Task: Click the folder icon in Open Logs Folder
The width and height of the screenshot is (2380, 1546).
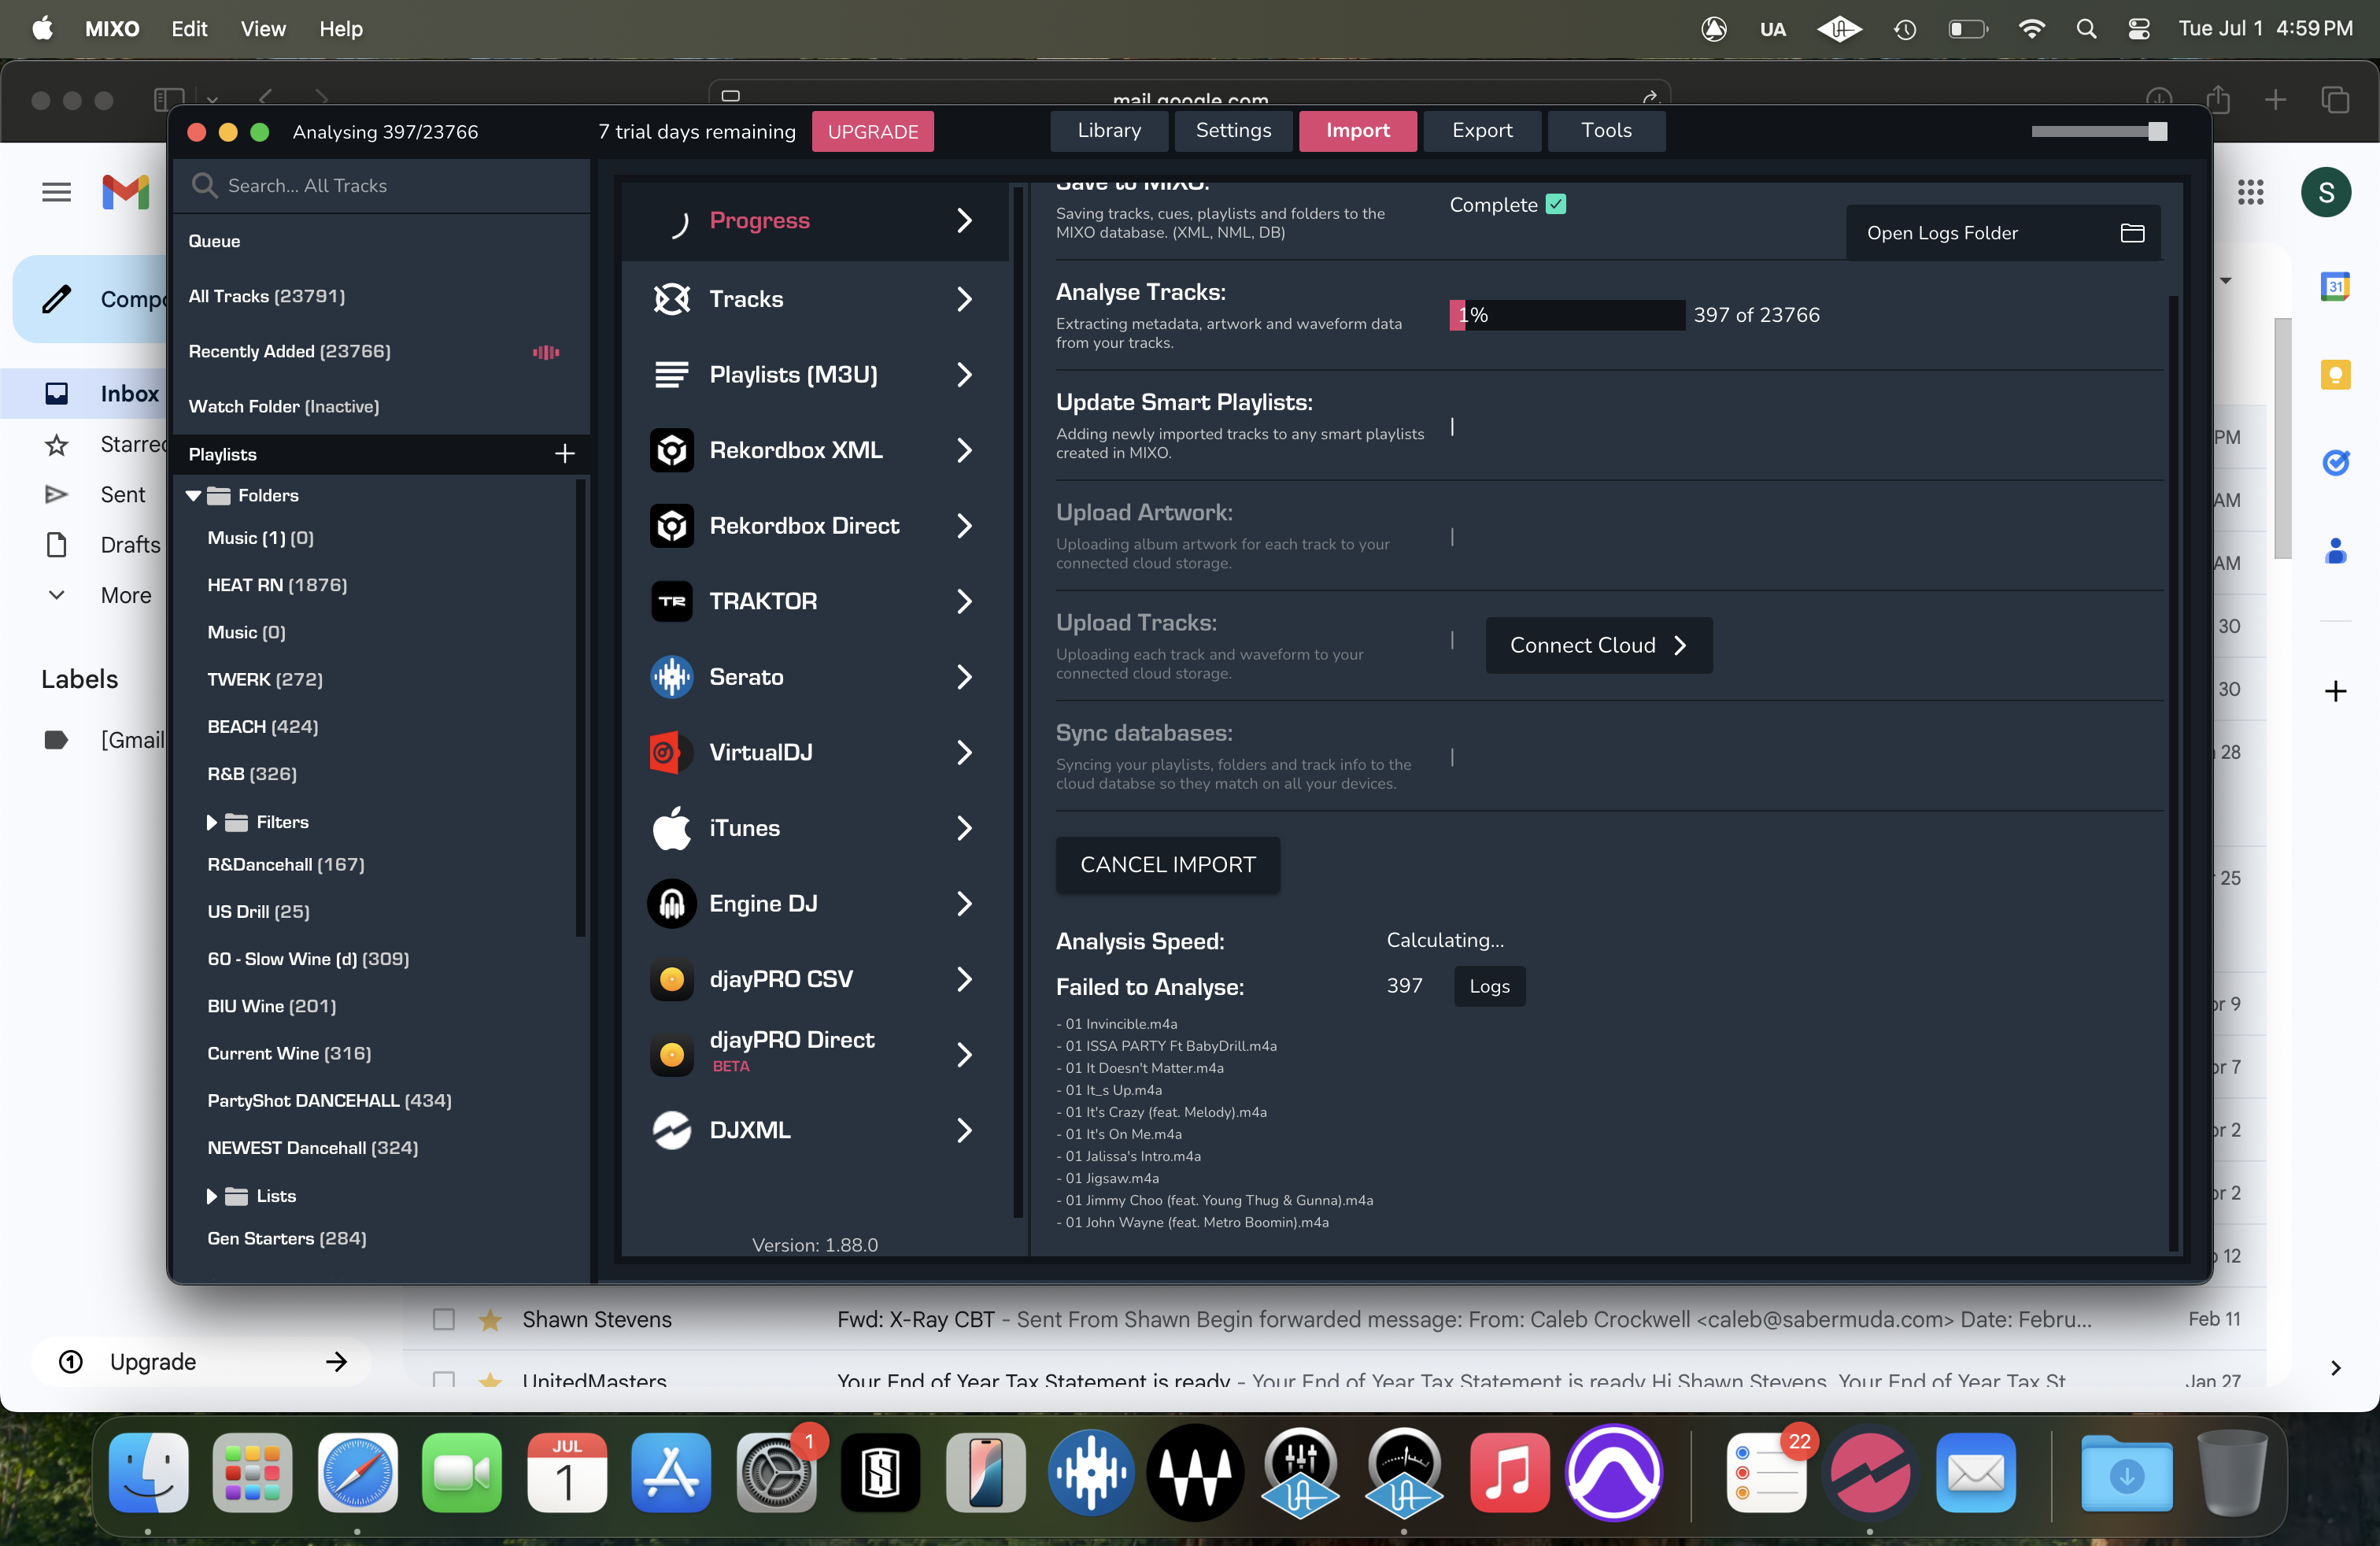Action: [2132, 233]
